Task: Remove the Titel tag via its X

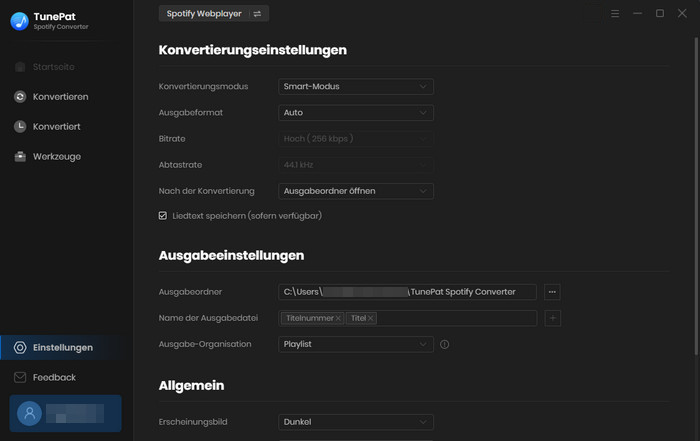Action: click(x=371, y=318)
